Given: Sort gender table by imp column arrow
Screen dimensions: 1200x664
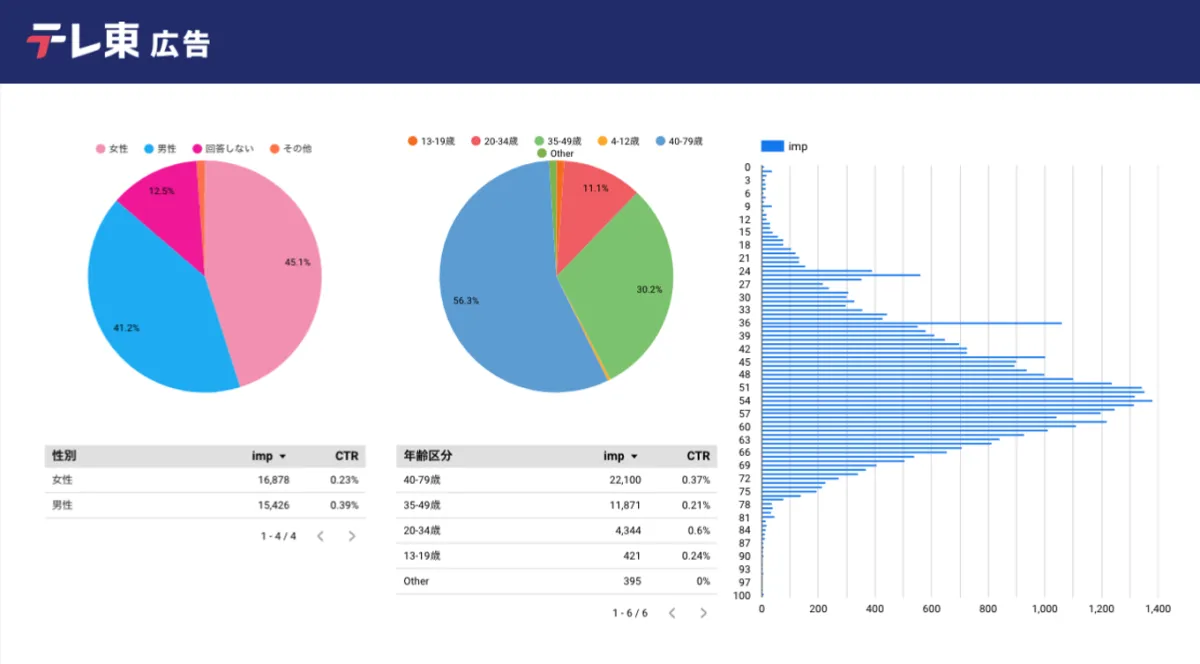Looking at the screenshot, I should click(x=283, y=457).
